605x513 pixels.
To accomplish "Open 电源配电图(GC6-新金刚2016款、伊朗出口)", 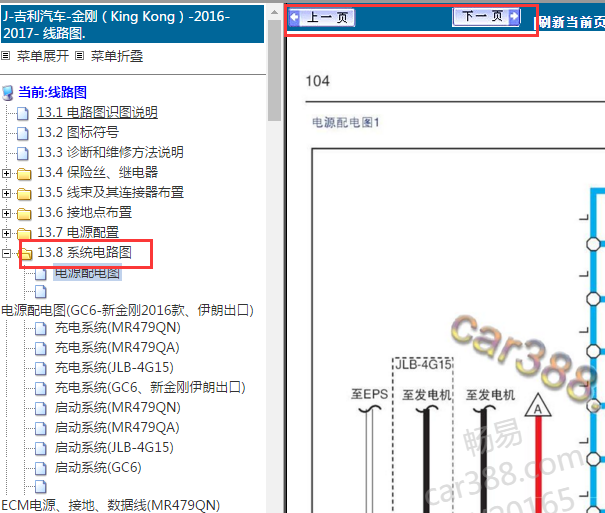I will (127, 310).
